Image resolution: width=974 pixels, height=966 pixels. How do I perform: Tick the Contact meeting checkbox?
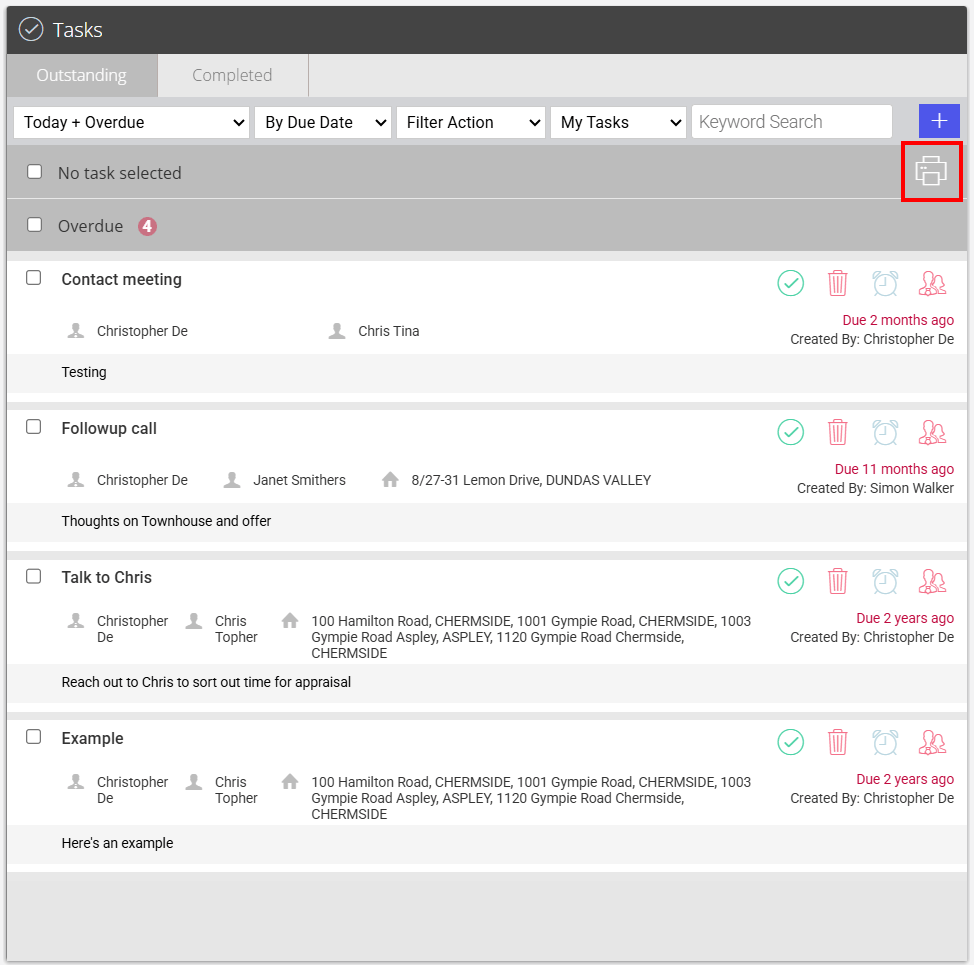(x=34, y=278)
